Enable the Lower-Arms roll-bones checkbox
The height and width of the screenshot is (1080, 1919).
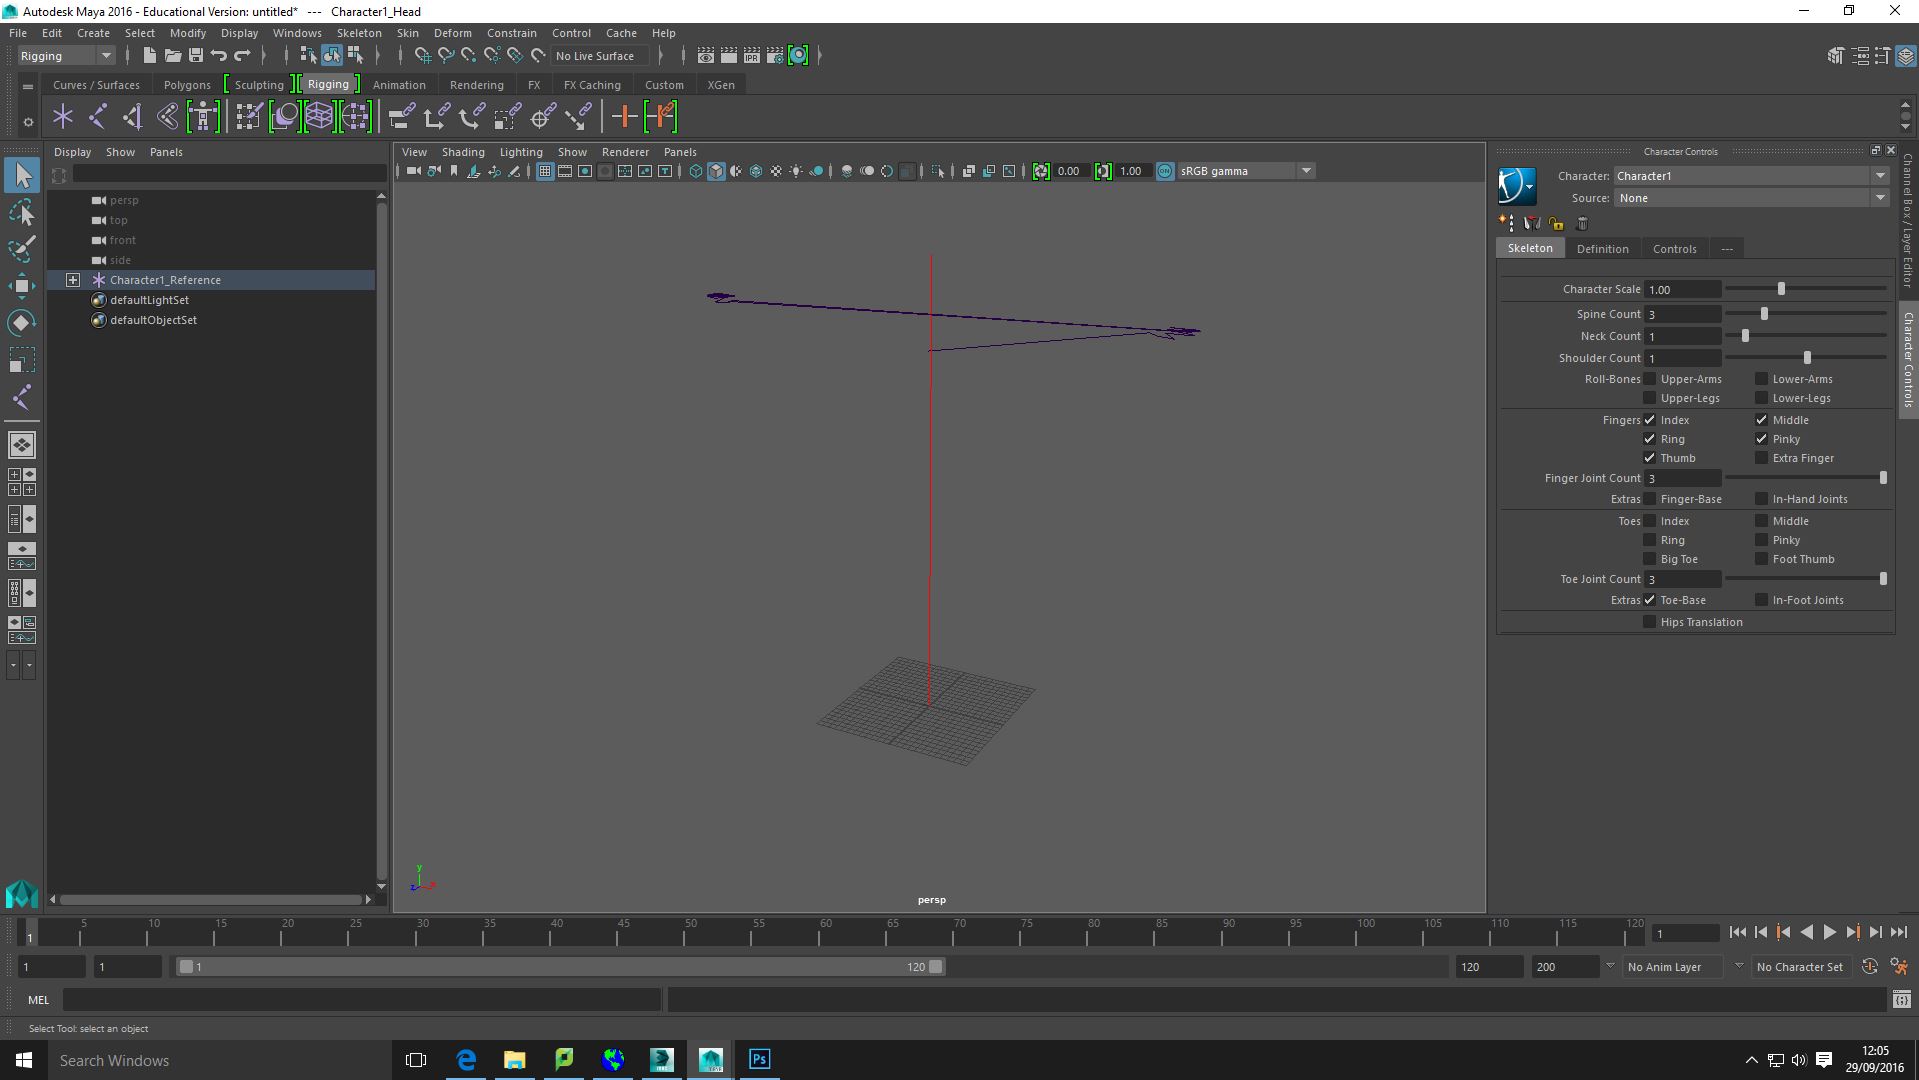pos(1761,379)
